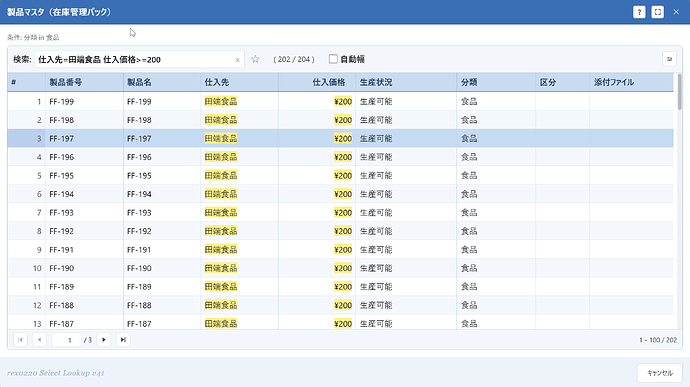Click 食品 category in the FF-190 row

coord(469,268)
